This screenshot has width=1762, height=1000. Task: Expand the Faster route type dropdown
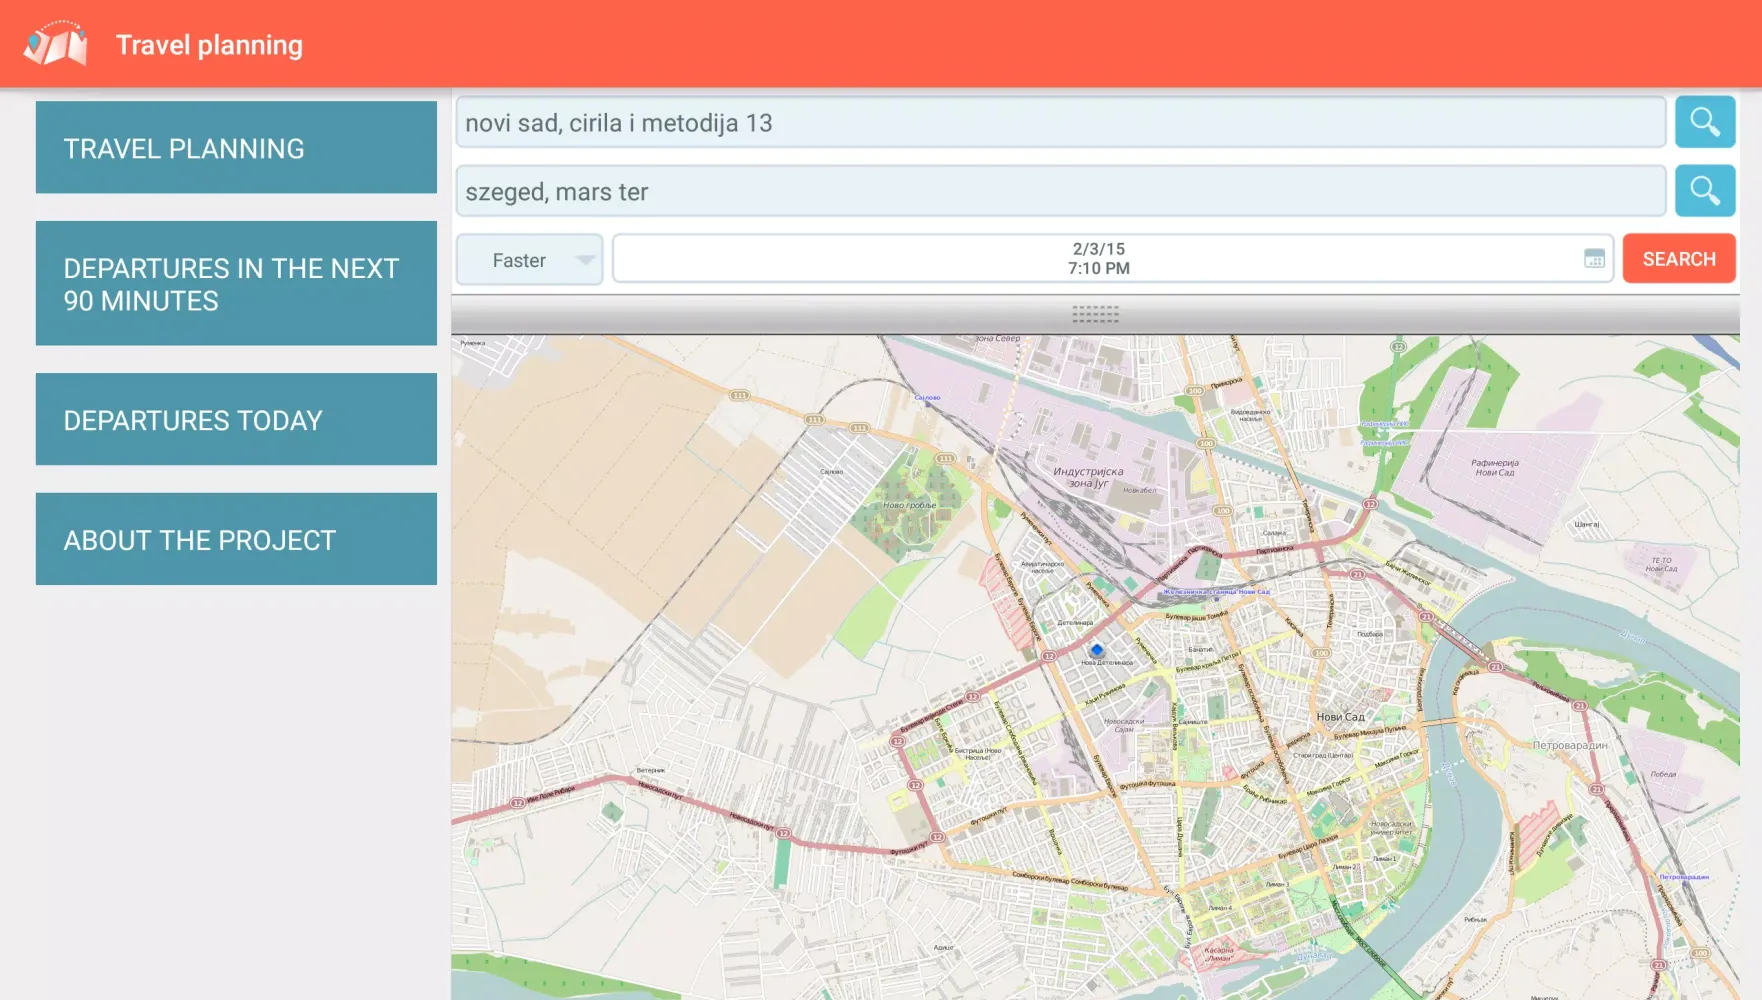[x=530, y=260]
